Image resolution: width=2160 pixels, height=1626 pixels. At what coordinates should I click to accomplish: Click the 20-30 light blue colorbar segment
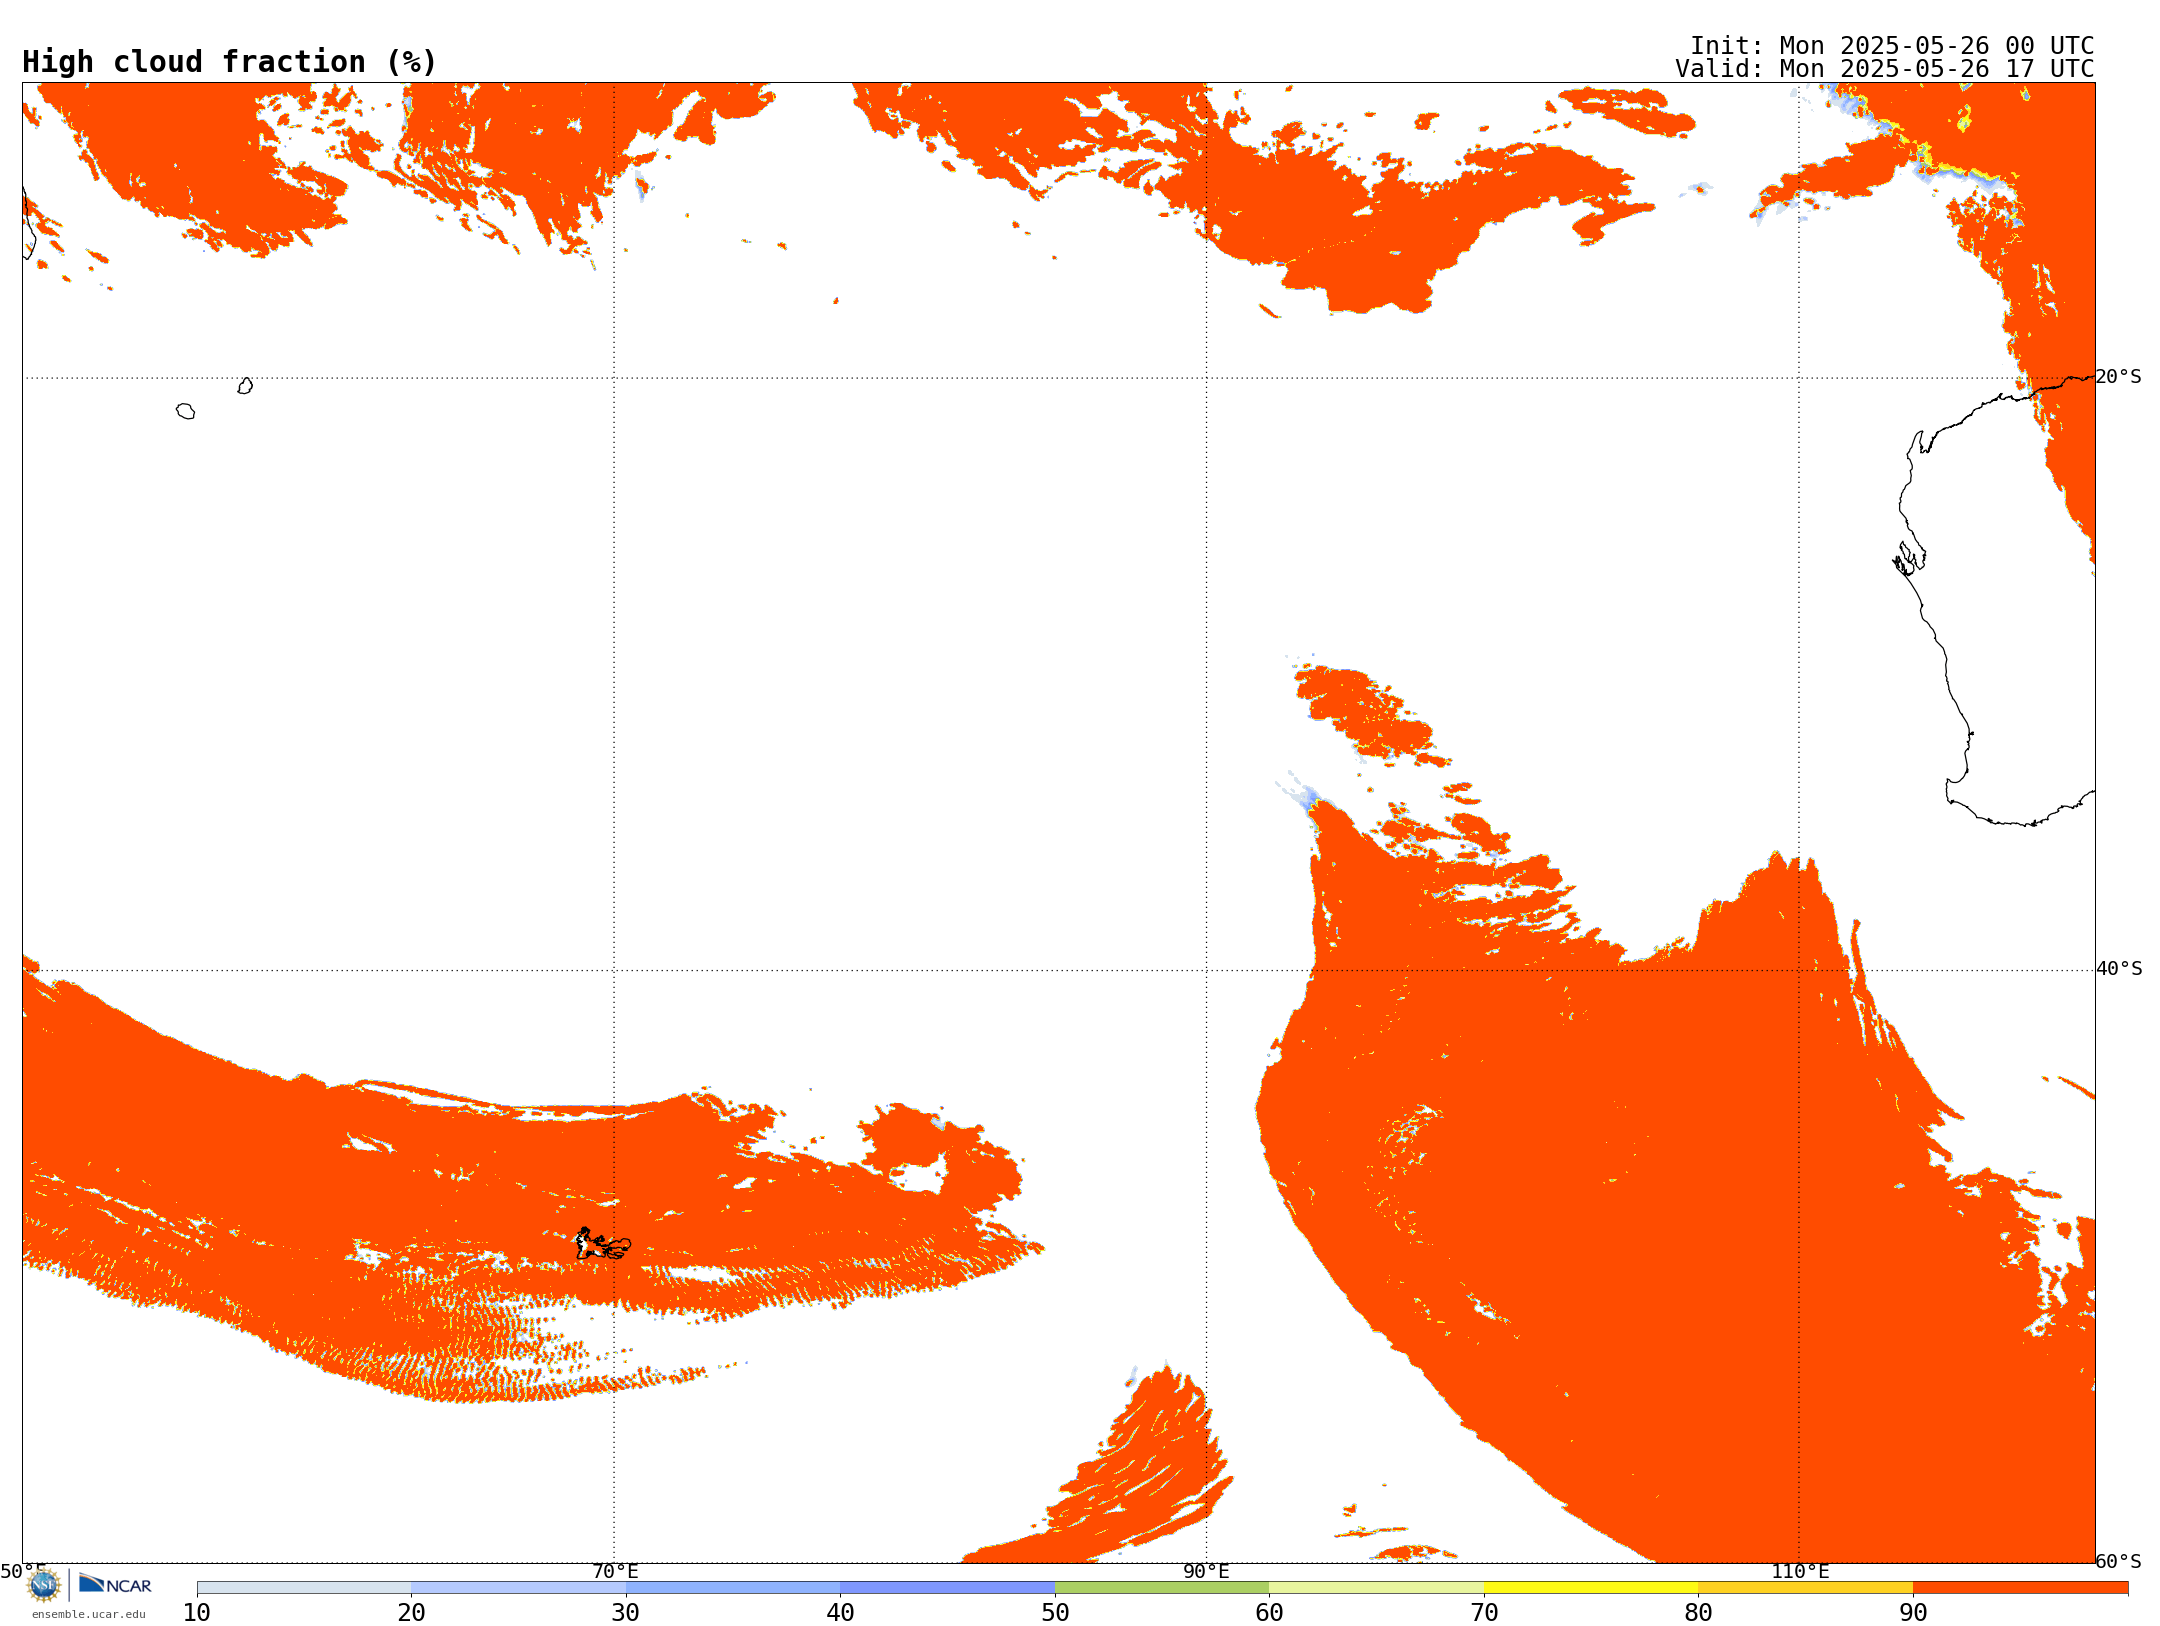(518, 1588)
